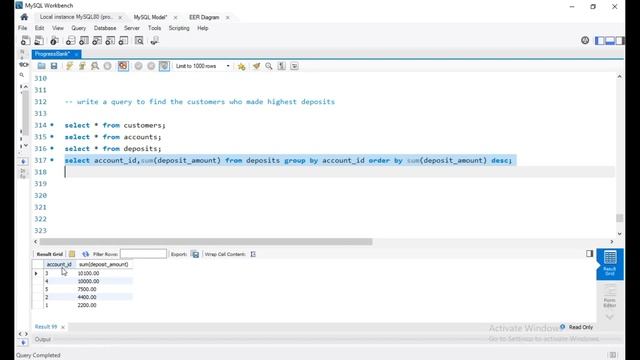This screenshot has width=640, height=360.
Task: Open the Tools menu
Action: coord(154,28)
